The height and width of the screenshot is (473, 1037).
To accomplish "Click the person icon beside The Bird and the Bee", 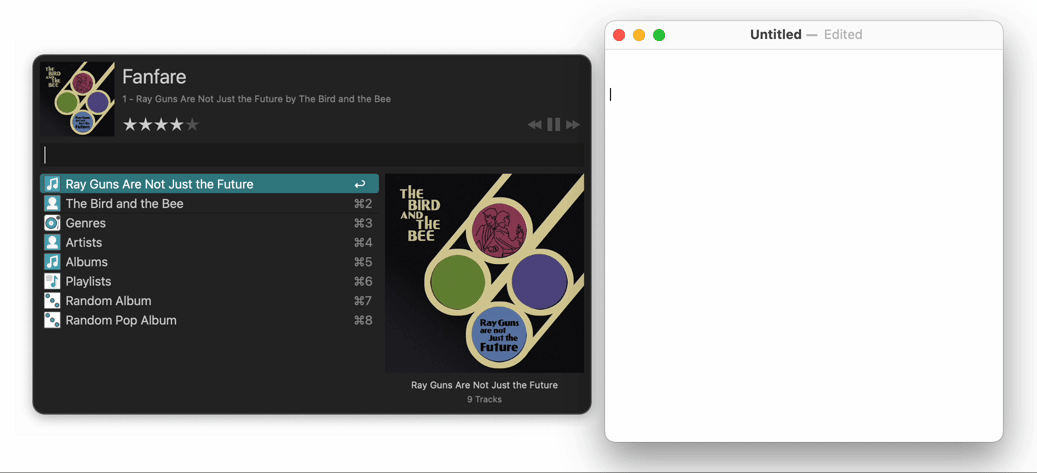I will 52,203.
